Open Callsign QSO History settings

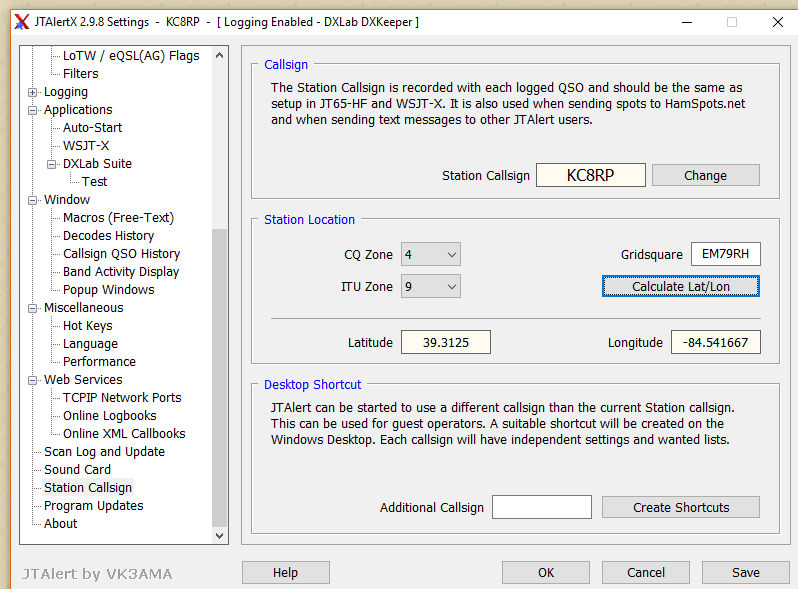click(x=121, y=254)
